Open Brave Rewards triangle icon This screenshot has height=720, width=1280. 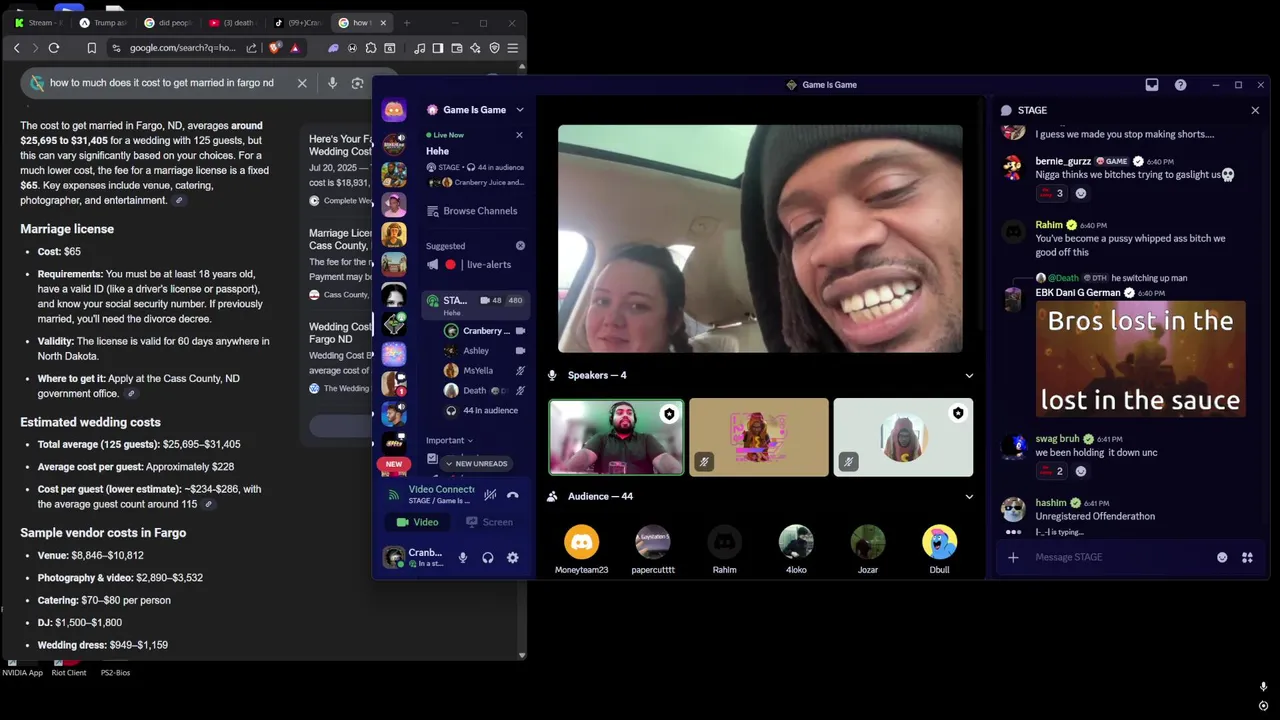[x=294, y=48]
